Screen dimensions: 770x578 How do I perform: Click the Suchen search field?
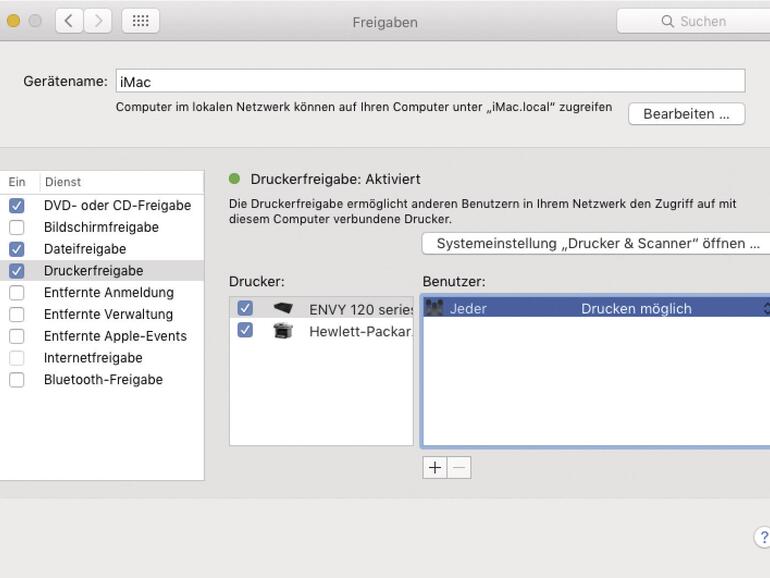click(693, 21)
